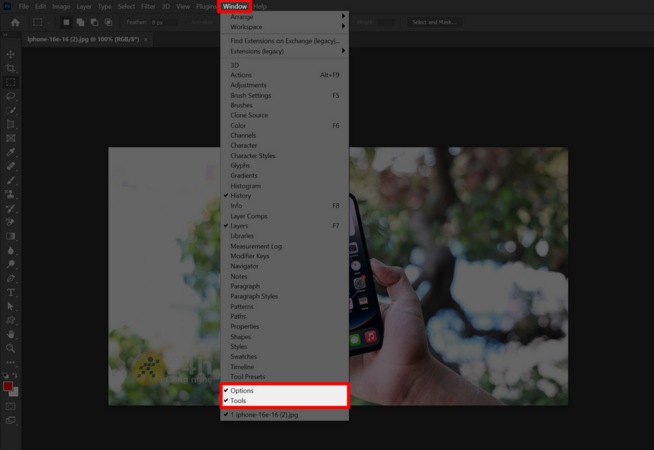Select the Lasso tool

tap(11, 97)
